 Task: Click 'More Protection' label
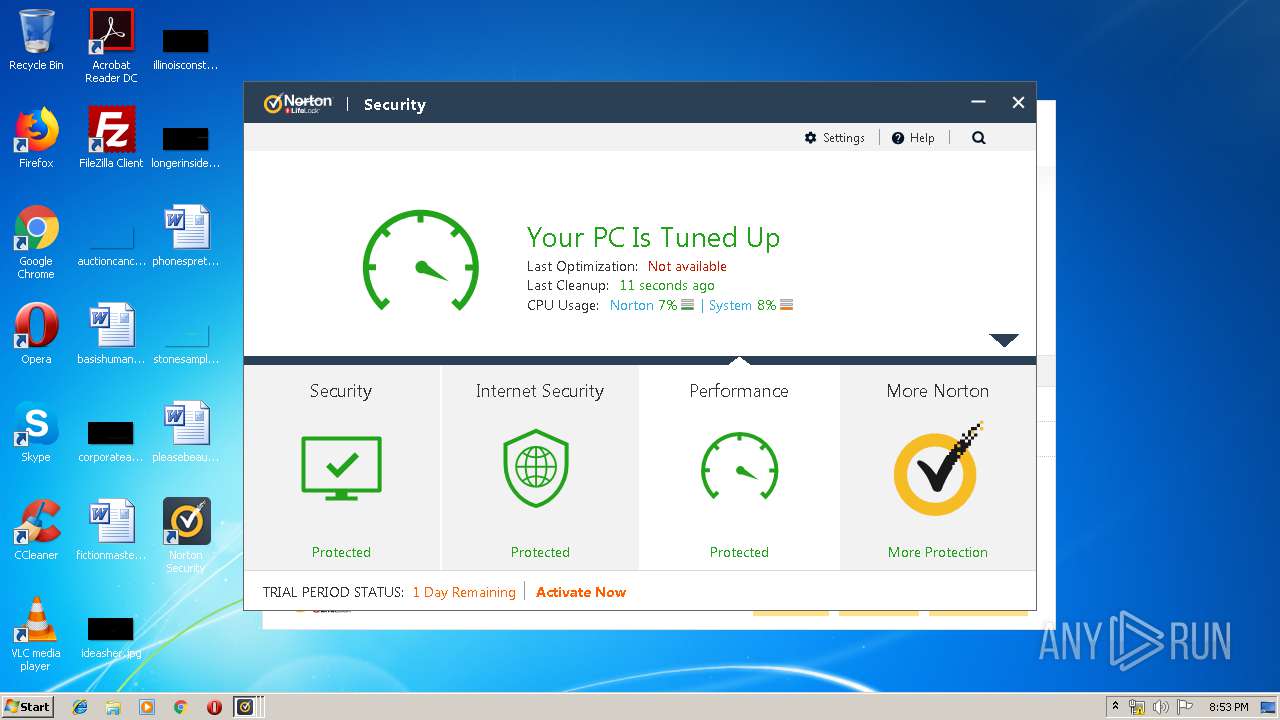point(938,552)
